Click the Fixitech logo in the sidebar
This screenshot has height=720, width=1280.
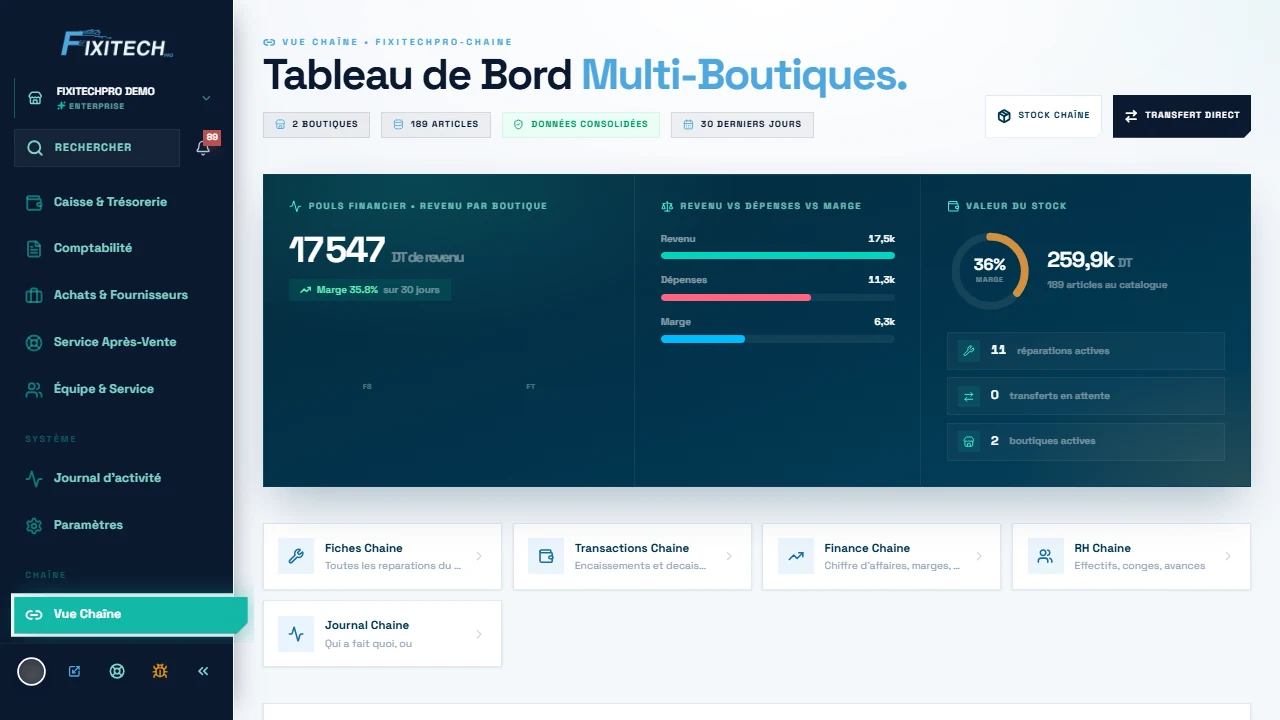(x=117, y=43)
